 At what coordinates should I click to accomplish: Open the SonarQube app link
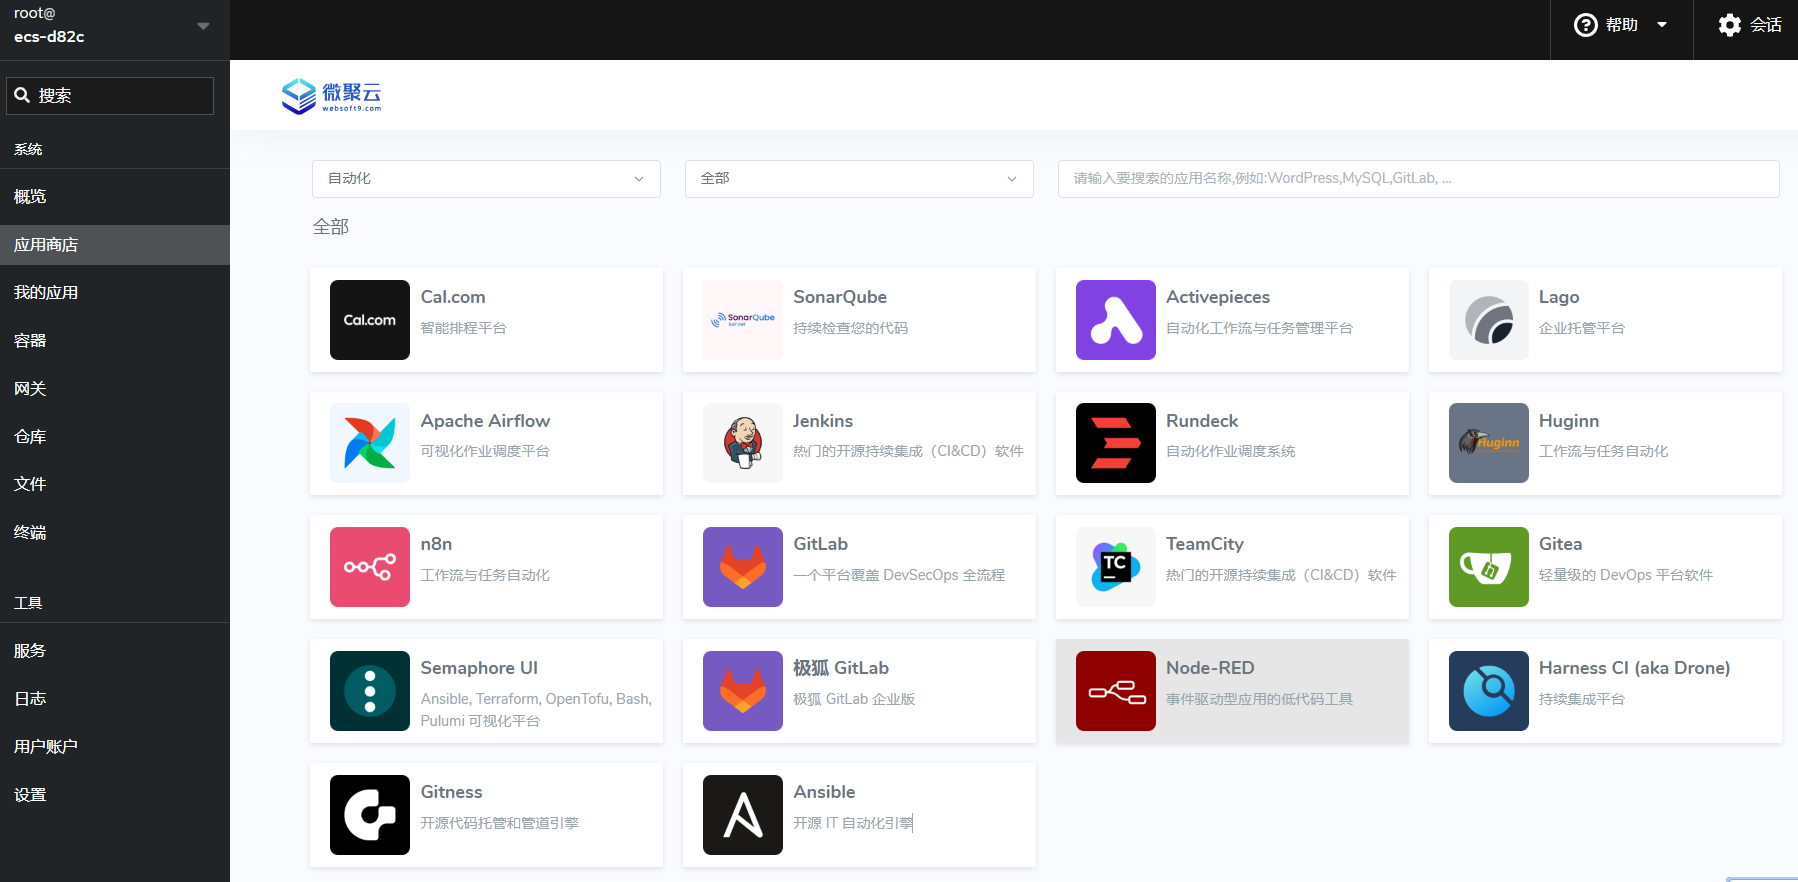839,297
